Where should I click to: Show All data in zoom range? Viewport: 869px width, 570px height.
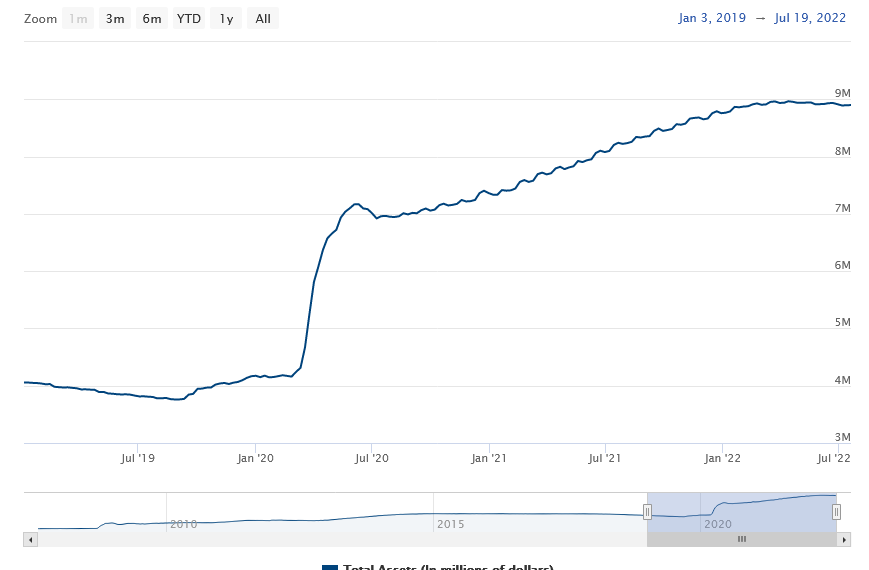pyautogui.click(x=263, y=18)
